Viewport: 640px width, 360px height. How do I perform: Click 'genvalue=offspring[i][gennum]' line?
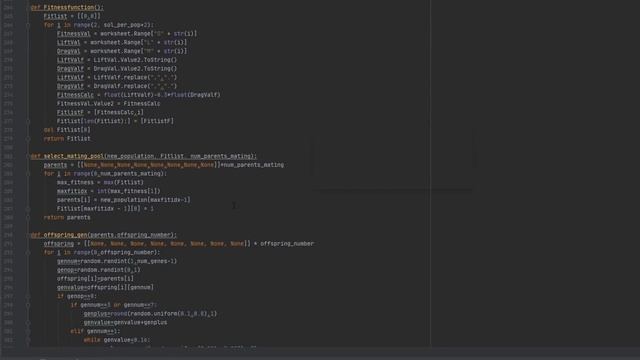tap(105, 287)
